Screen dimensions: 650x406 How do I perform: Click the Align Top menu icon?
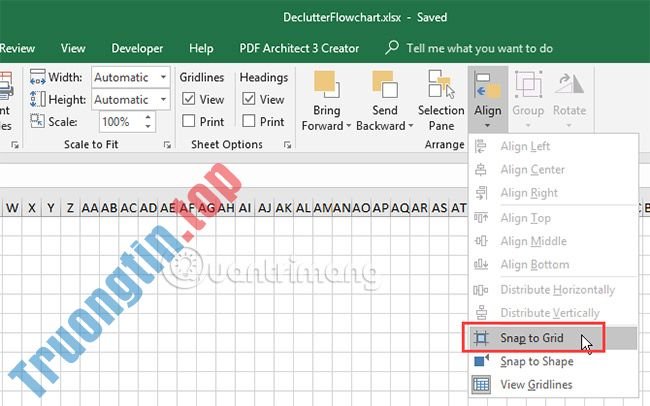click(x=481, y=218)
